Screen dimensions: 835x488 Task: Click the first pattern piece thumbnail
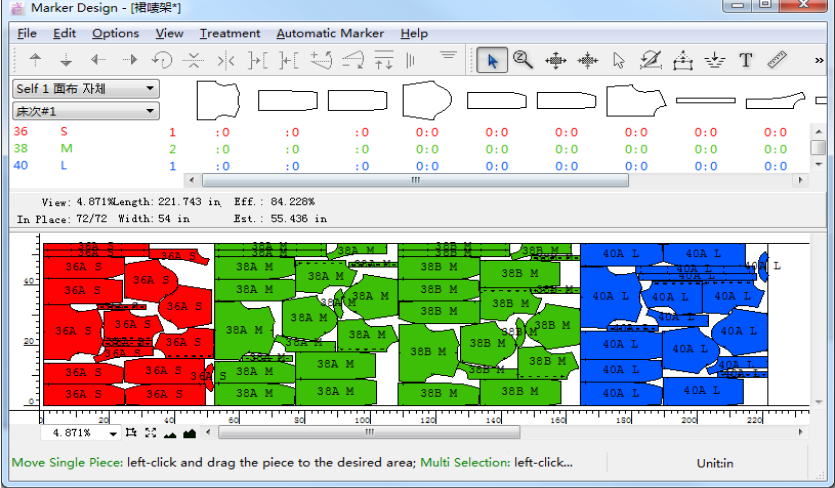coord(218,100)
